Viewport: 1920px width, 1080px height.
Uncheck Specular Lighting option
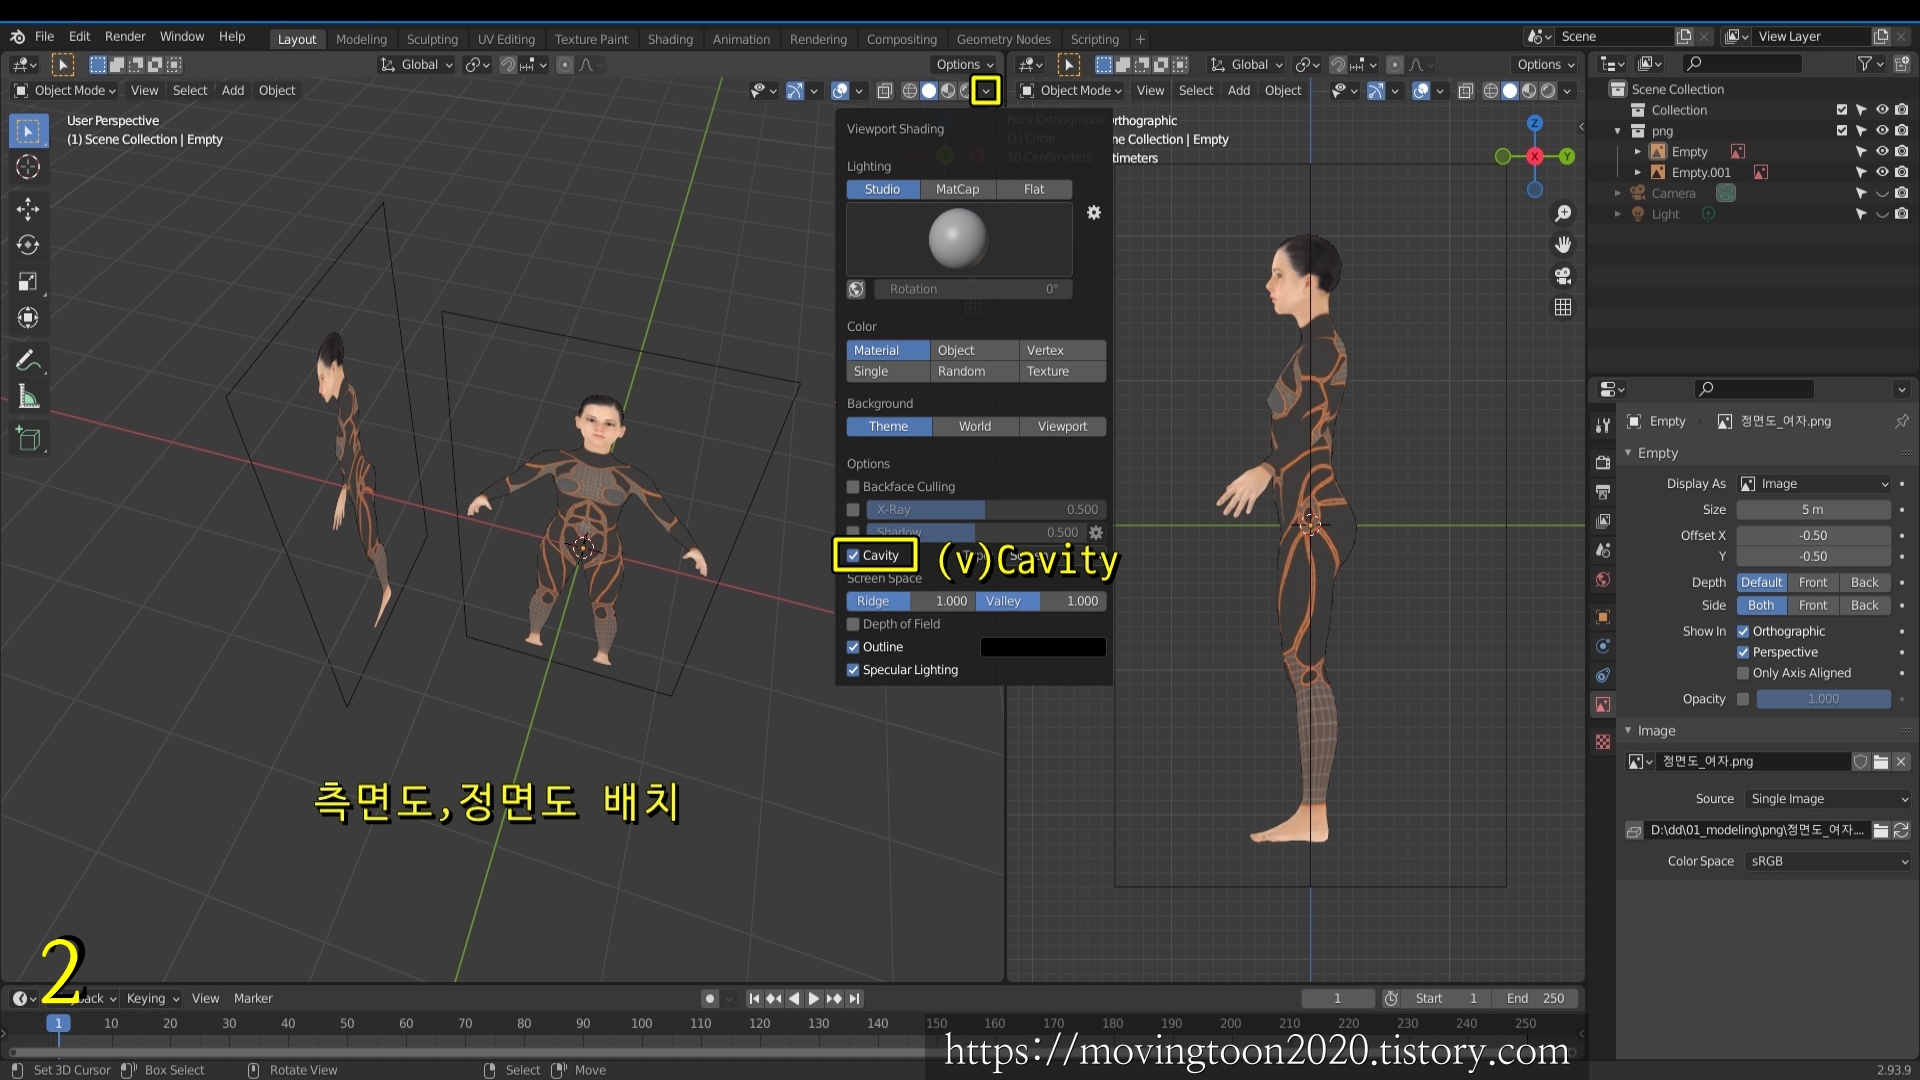(x=853, y=670)
